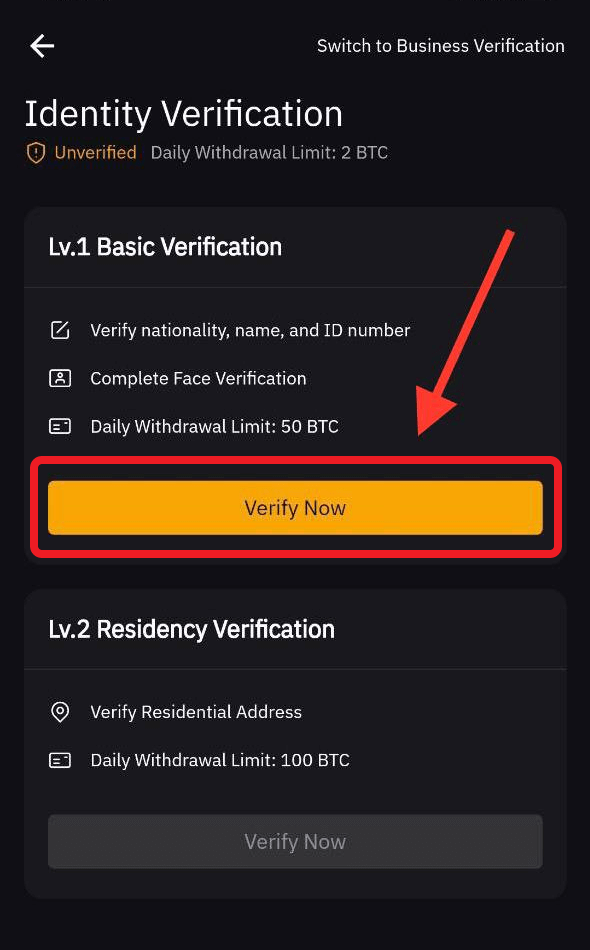The width and height of the screenshot is (590, 950).
Task: Tap the greyed-out Lv.2 Verify Now button
Action: coord(295,842)
